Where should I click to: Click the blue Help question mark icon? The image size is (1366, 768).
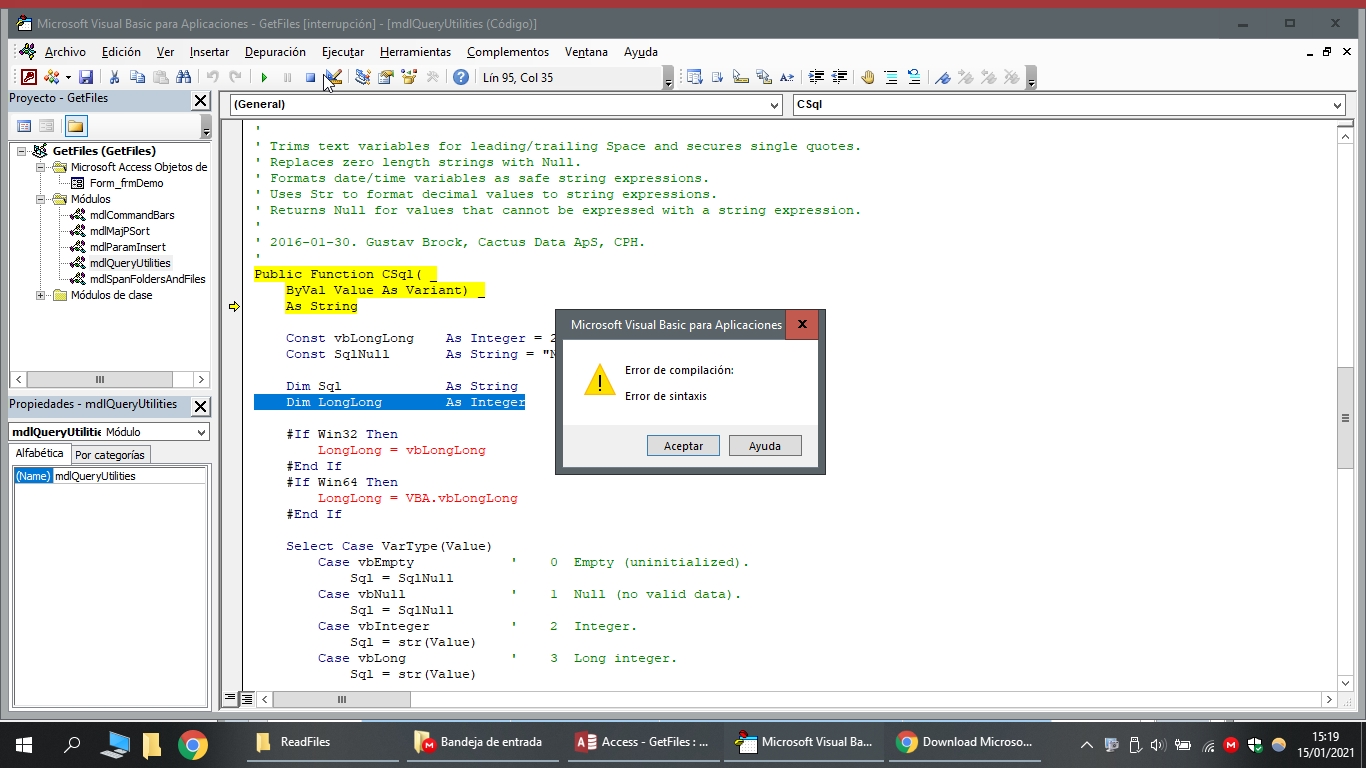tap(460, 77)
